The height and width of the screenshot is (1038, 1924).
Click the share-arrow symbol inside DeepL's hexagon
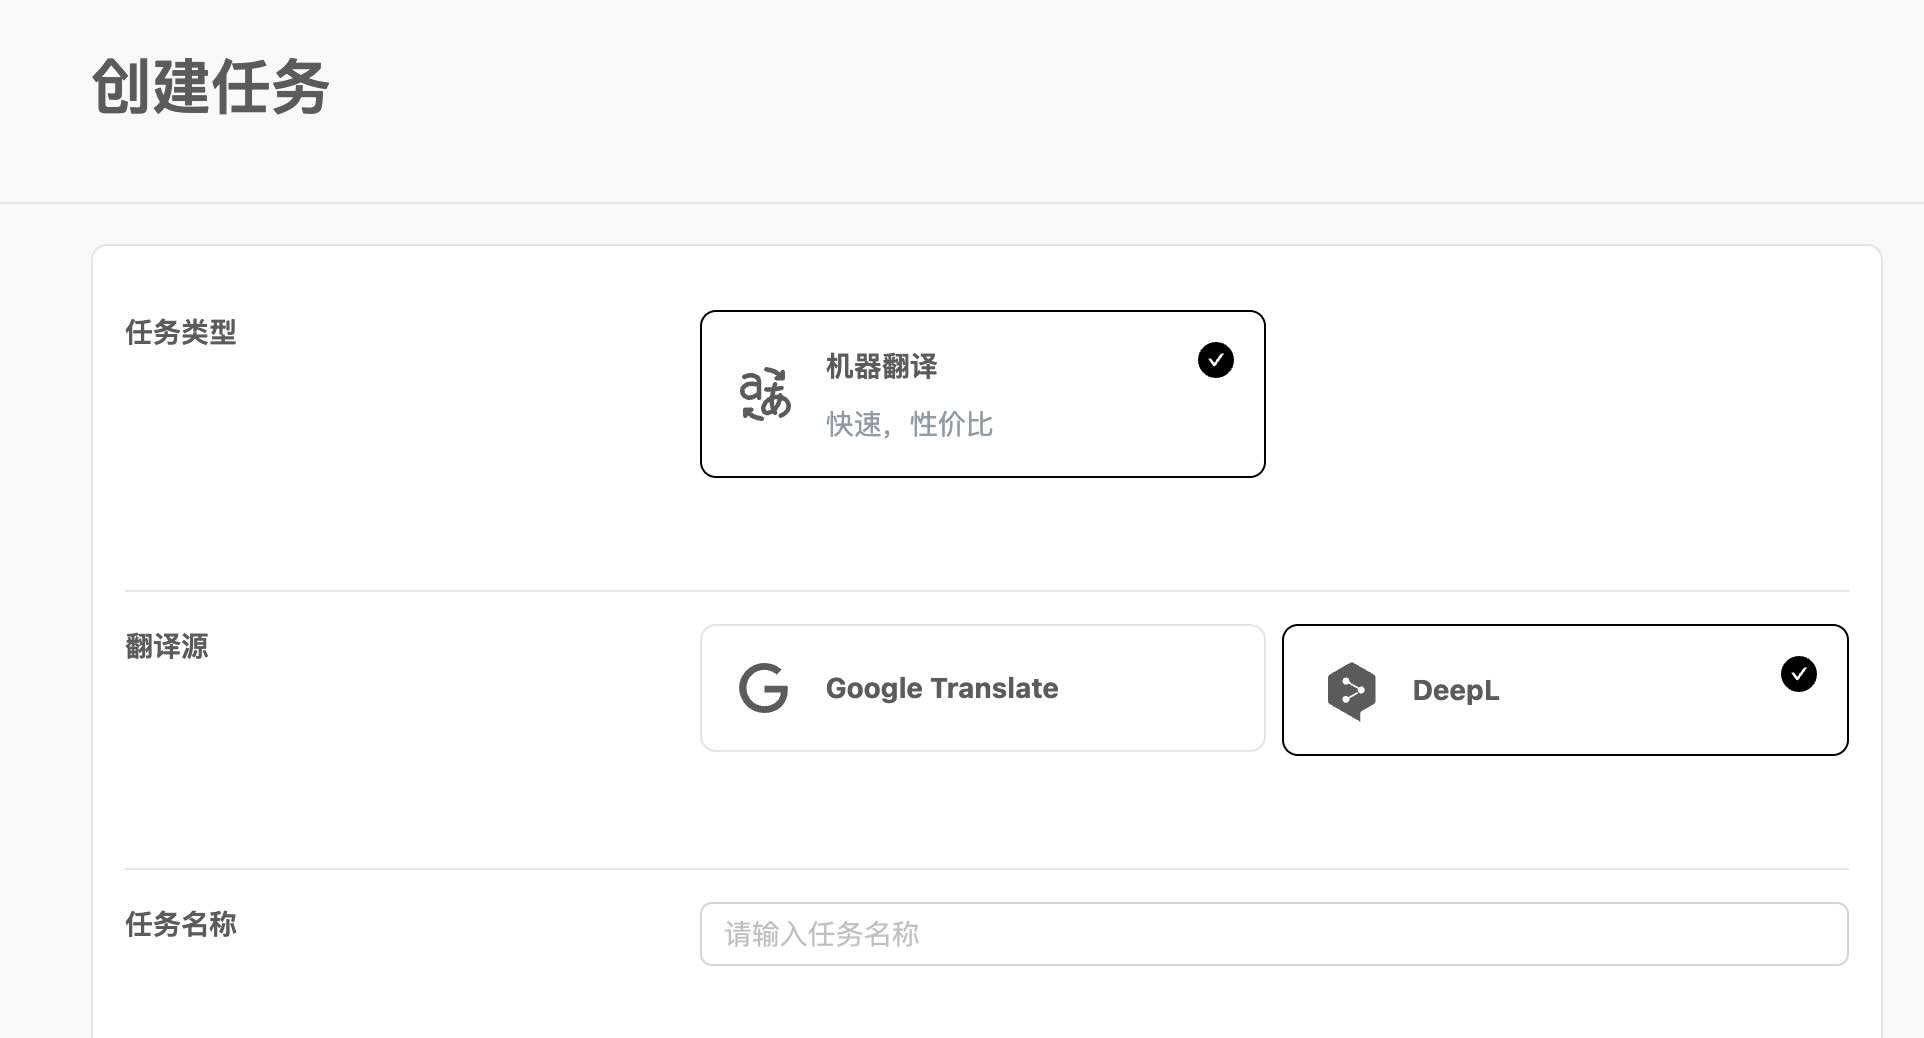pos(1352,689)
